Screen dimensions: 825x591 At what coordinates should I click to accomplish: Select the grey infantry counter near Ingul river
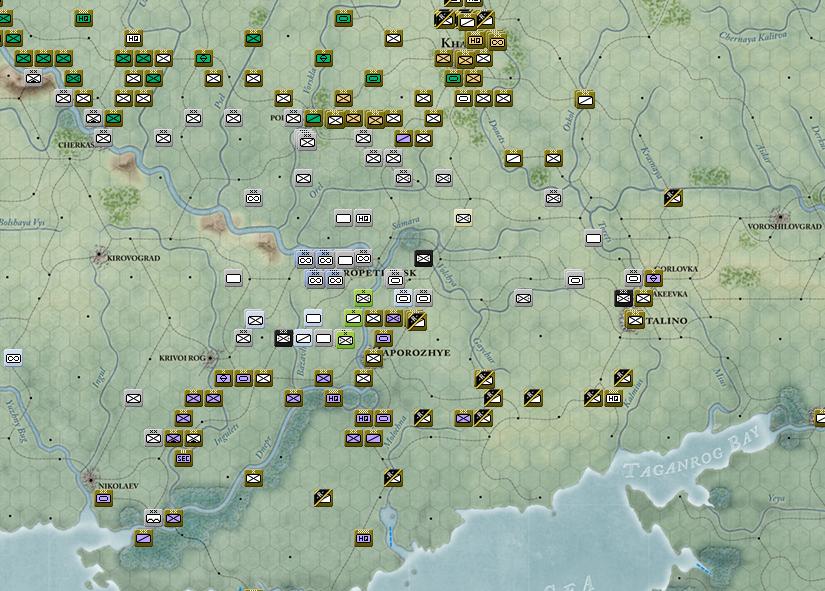point(133,398)
